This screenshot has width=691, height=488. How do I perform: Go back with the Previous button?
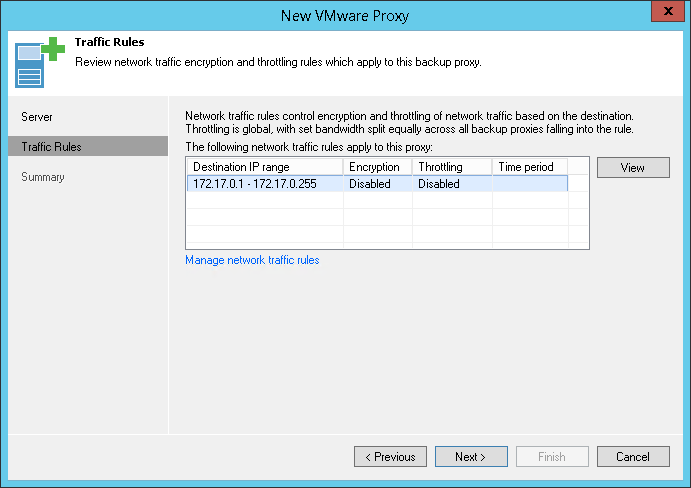[x=390, y=457]
